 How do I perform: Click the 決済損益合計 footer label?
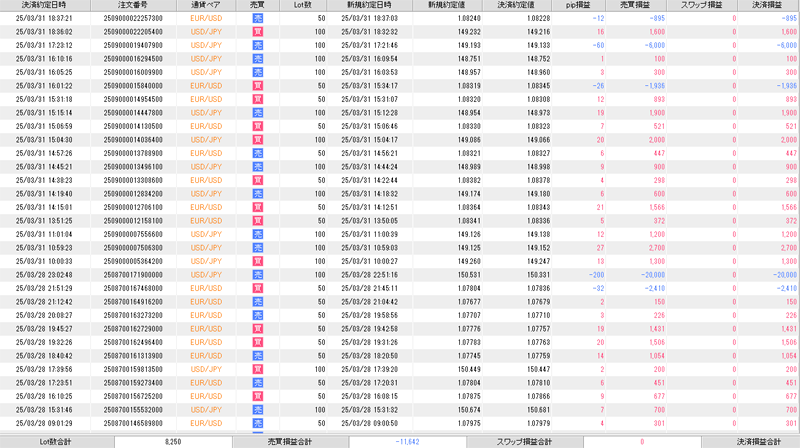pyautogui.click(x=759, y=442)
